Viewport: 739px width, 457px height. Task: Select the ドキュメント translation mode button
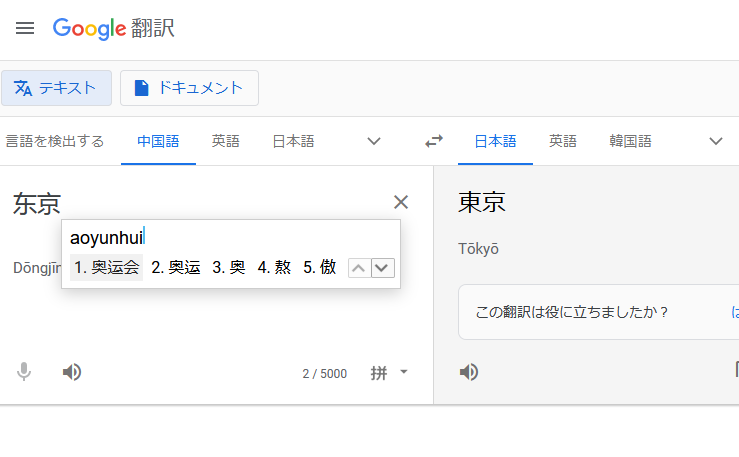[x=189, y=88]
